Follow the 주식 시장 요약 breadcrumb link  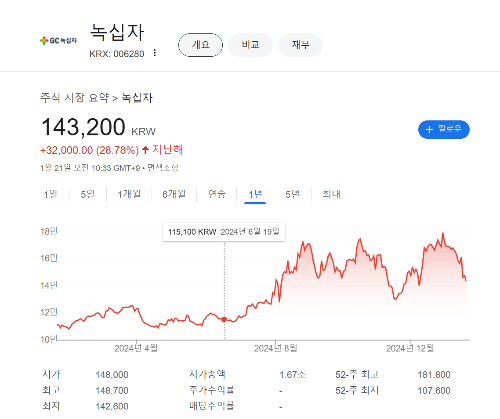click(x=74, y=98)
